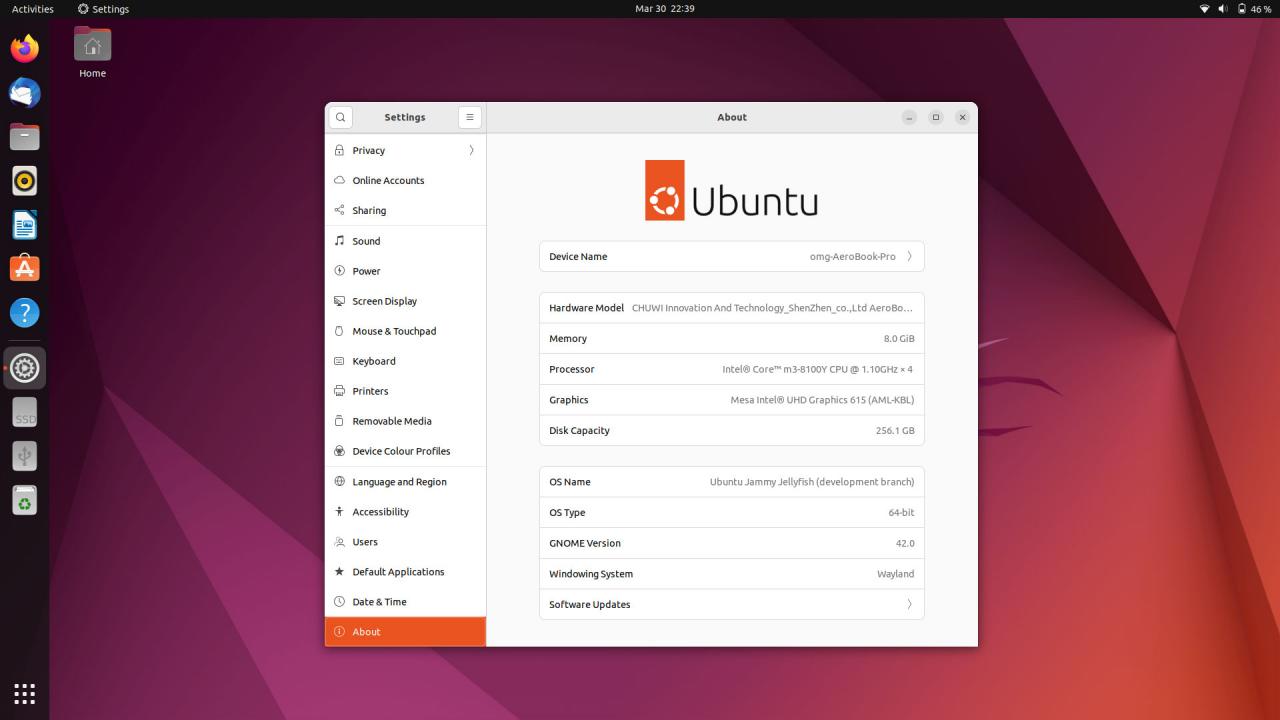Click the Screen Display monitor icon

(339, 301)
